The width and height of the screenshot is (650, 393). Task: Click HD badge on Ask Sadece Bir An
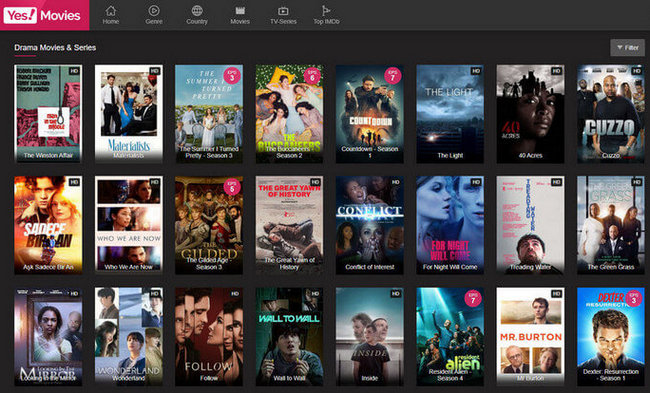[x=74, y=182]
